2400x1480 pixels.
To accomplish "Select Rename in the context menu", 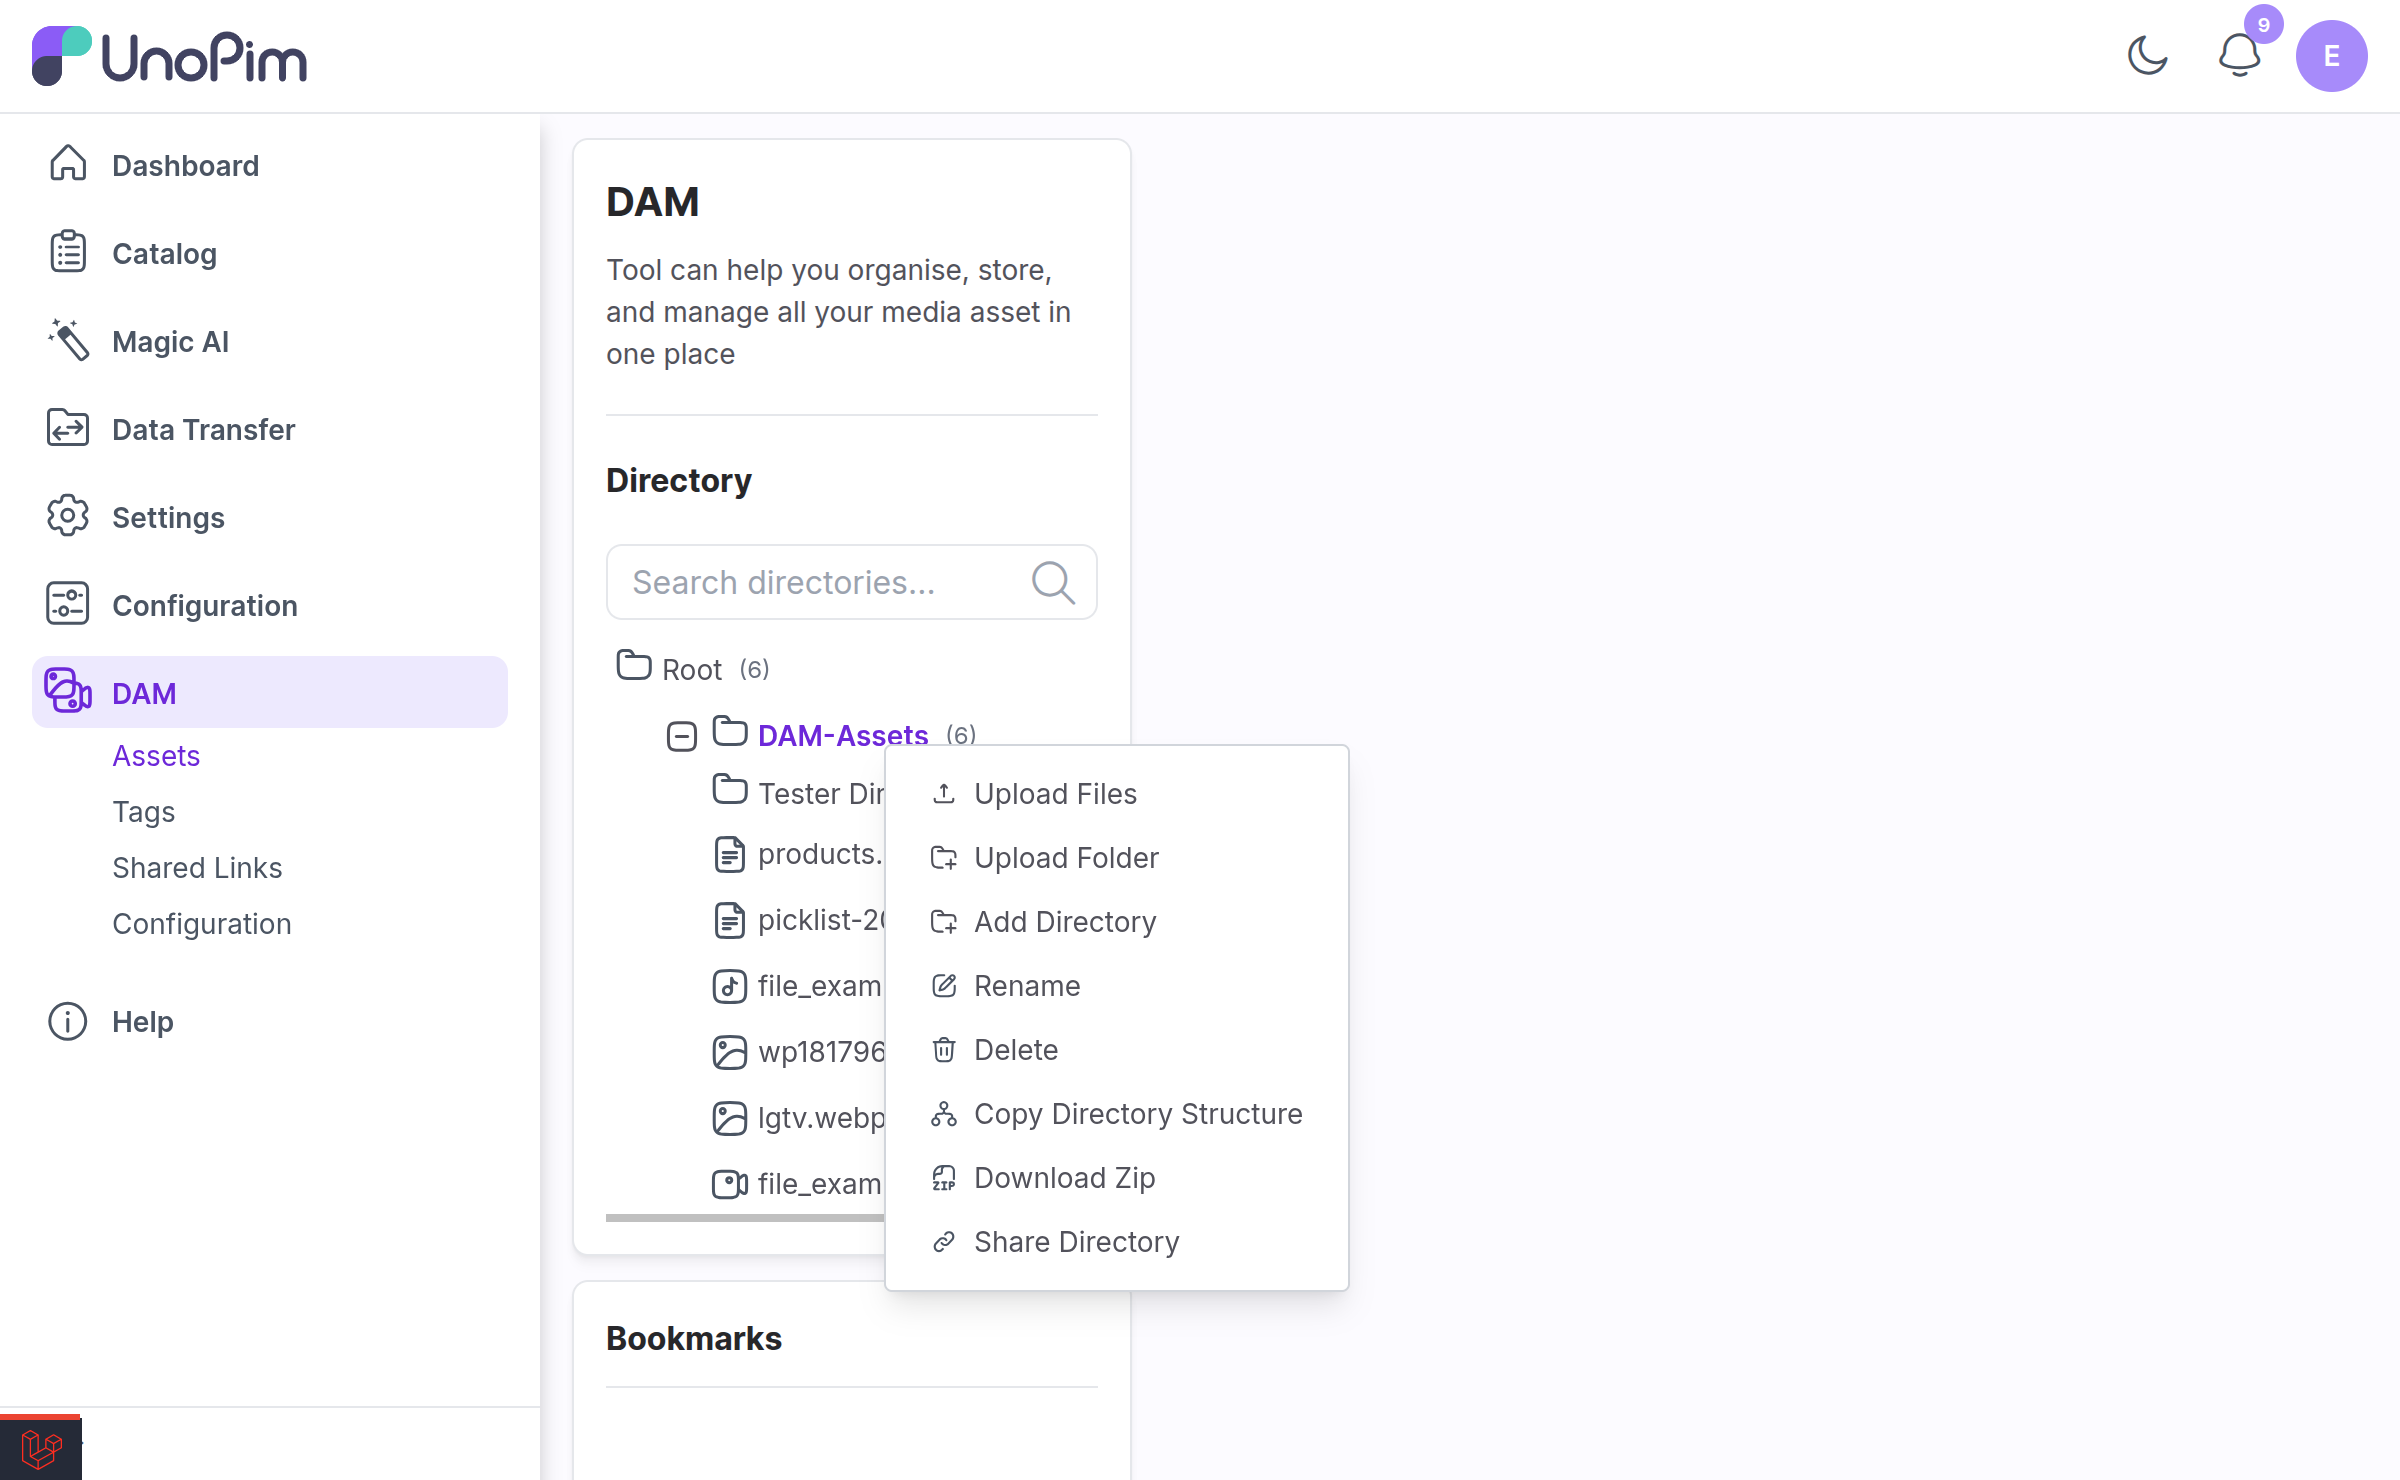I will pyautogui.click(x=1117, y=986).
